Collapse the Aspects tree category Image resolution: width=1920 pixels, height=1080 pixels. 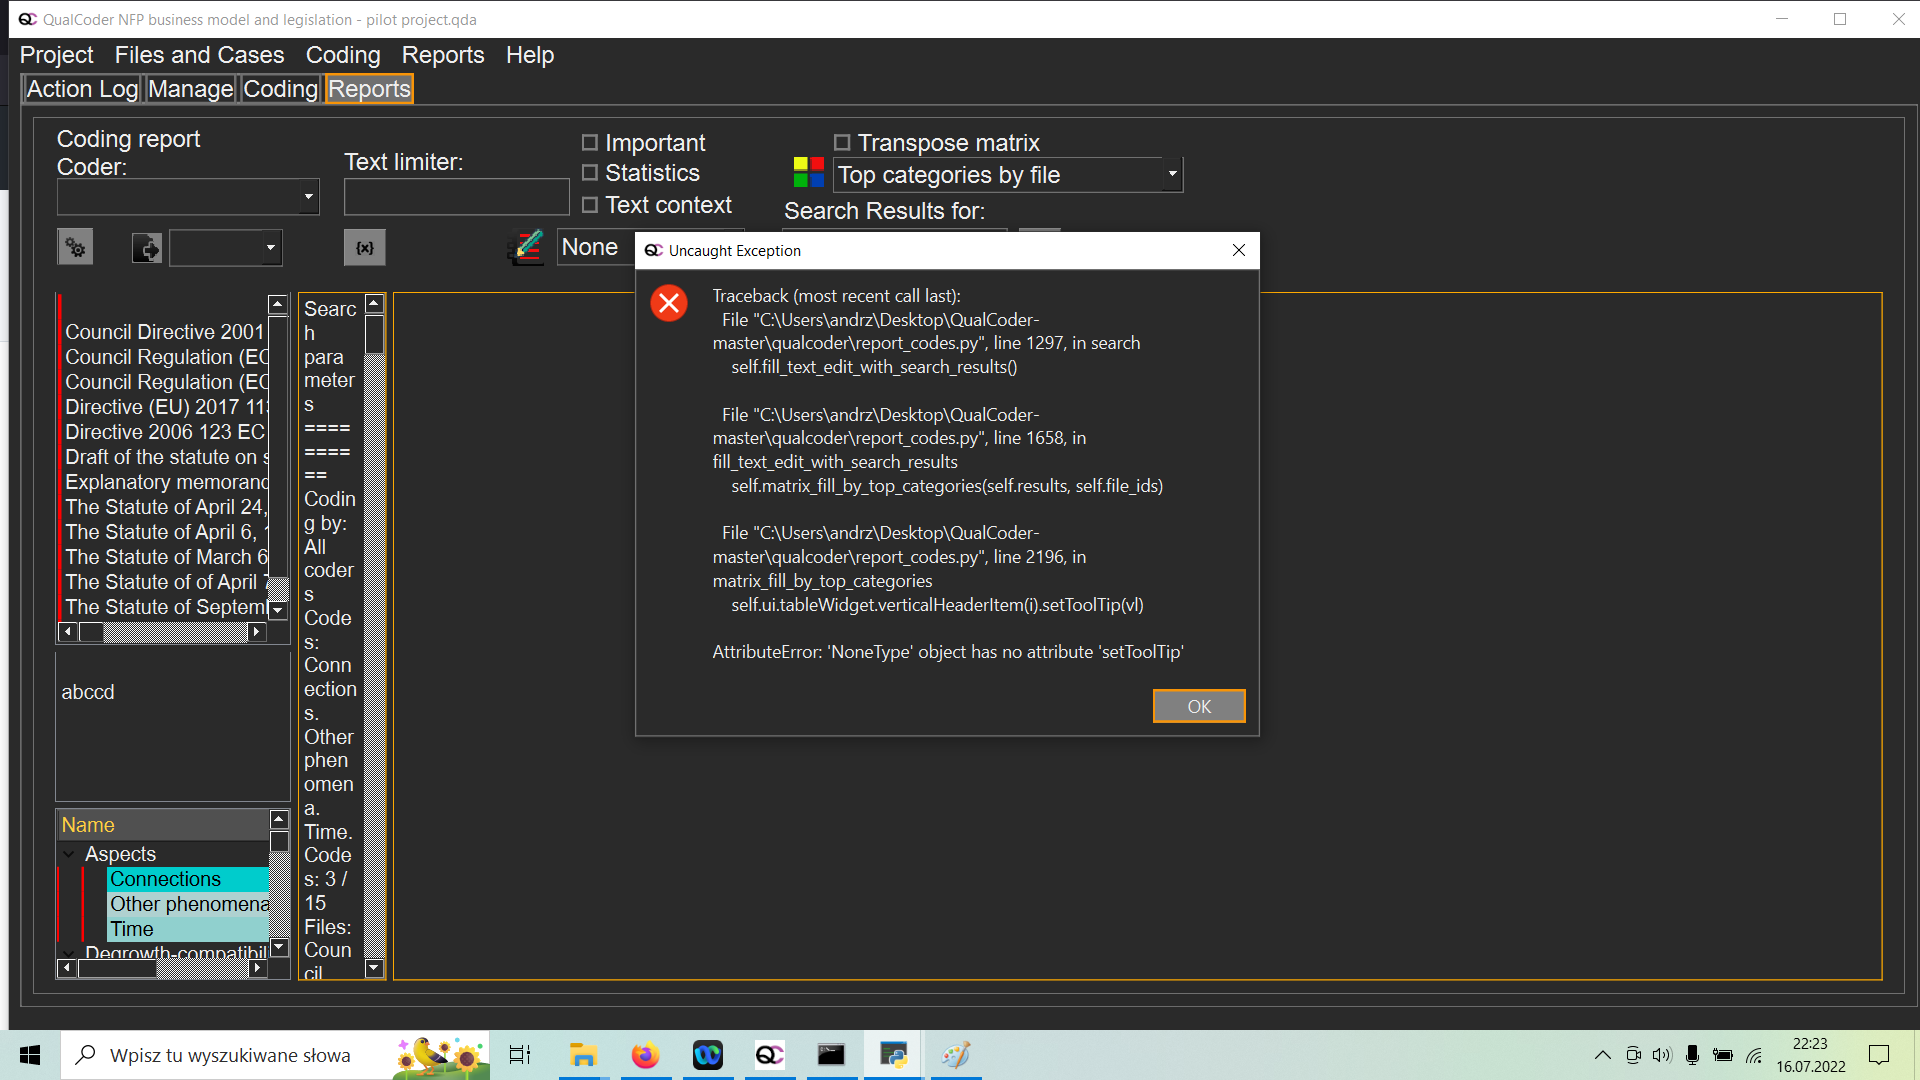(69, 854)
